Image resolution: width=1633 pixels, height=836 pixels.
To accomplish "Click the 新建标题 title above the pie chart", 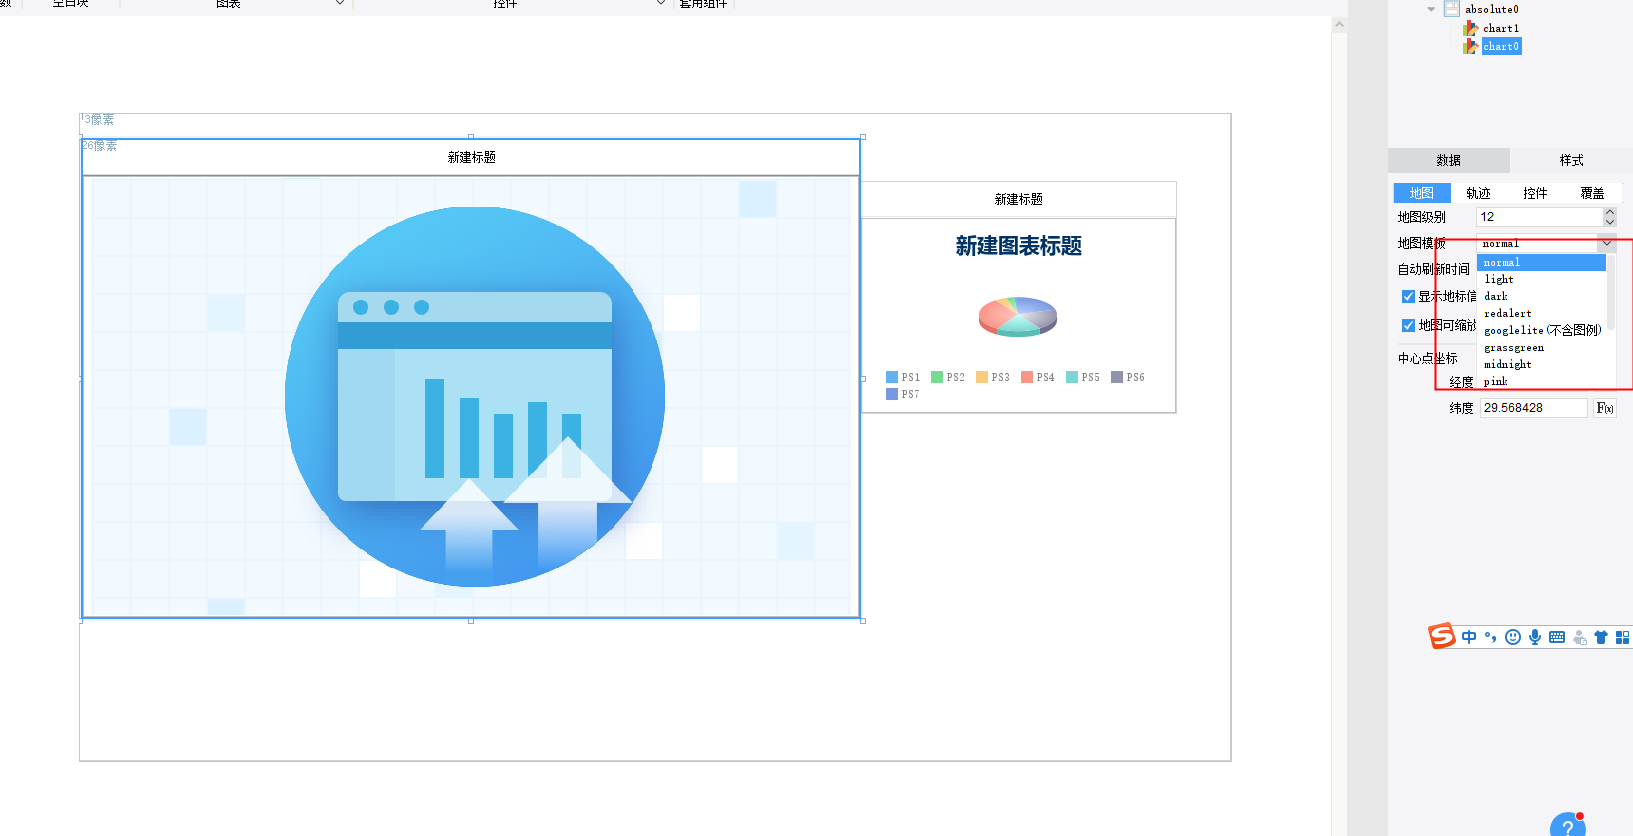I will pos(1018,199).
